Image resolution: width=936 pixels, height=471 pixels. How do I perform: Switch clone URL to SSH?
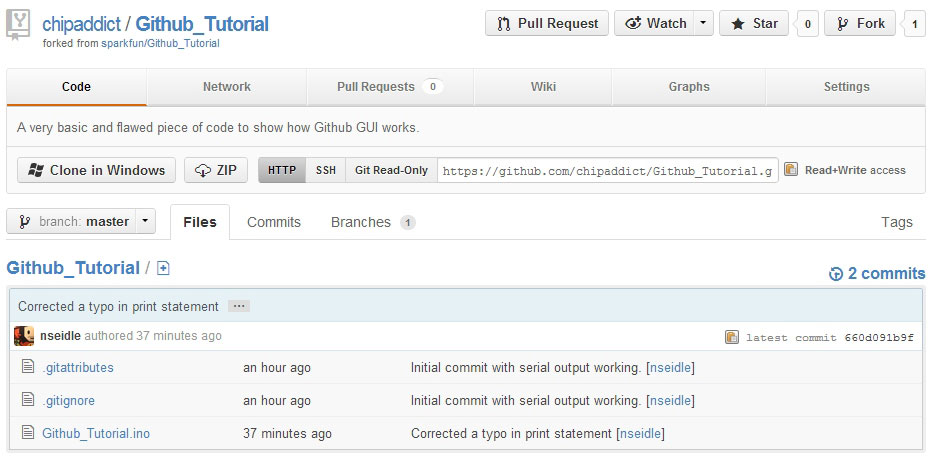coord(326,170)
